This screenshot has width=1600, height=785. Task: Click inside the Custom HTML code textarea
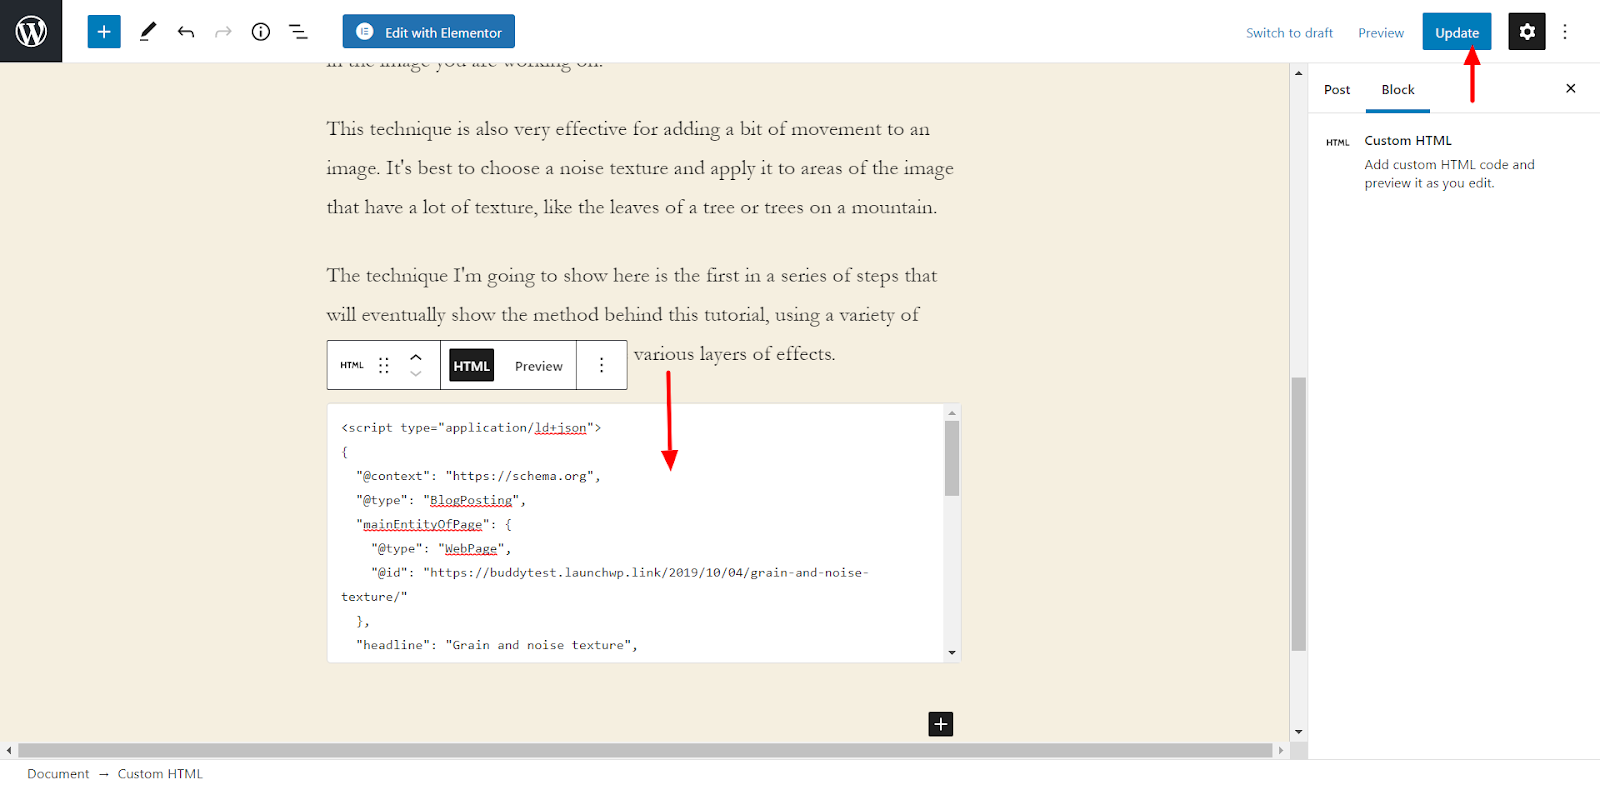click(636, 533)
